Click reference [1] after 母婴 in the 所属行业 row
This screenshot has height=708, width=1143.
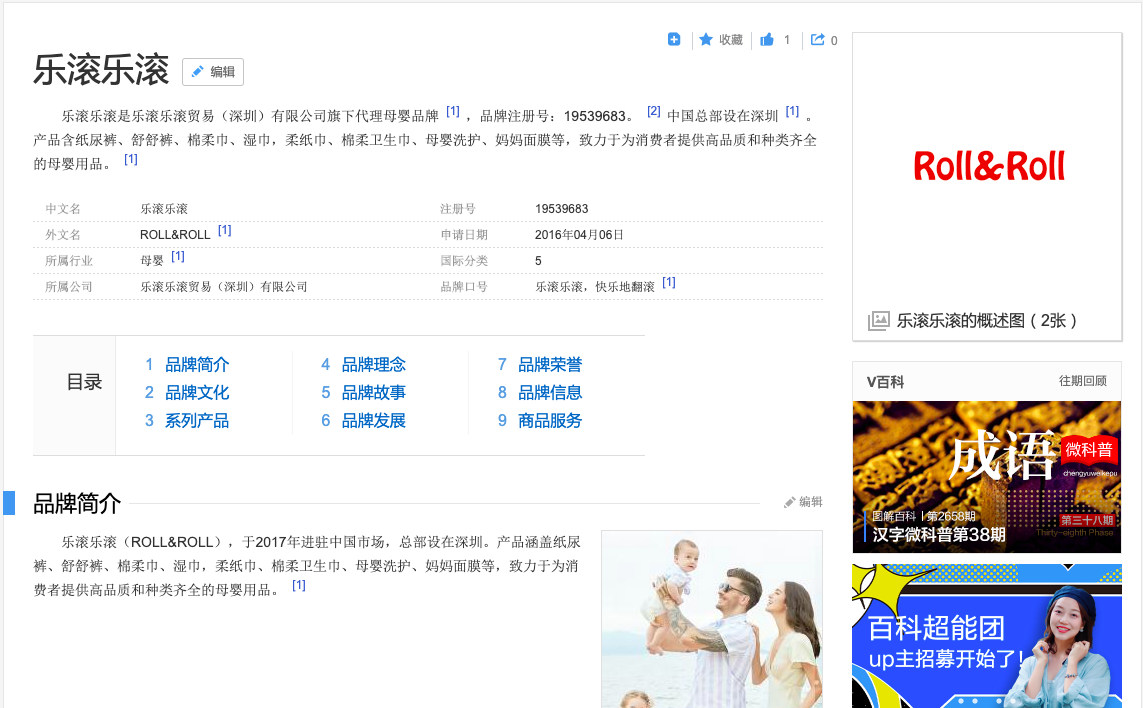(x=178, y=257)
